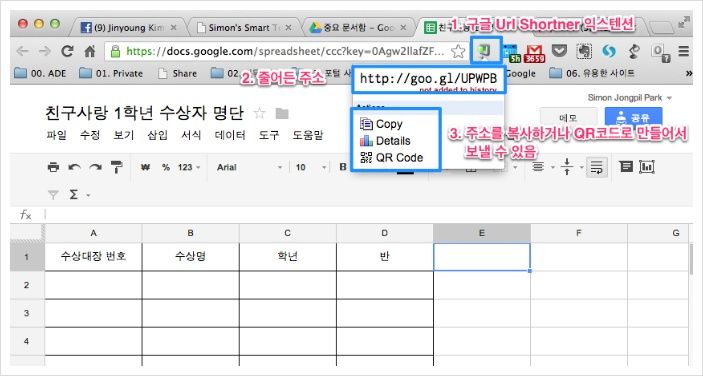
Task: Switch to the Simon's Smart tab
Action: (244, 28)
